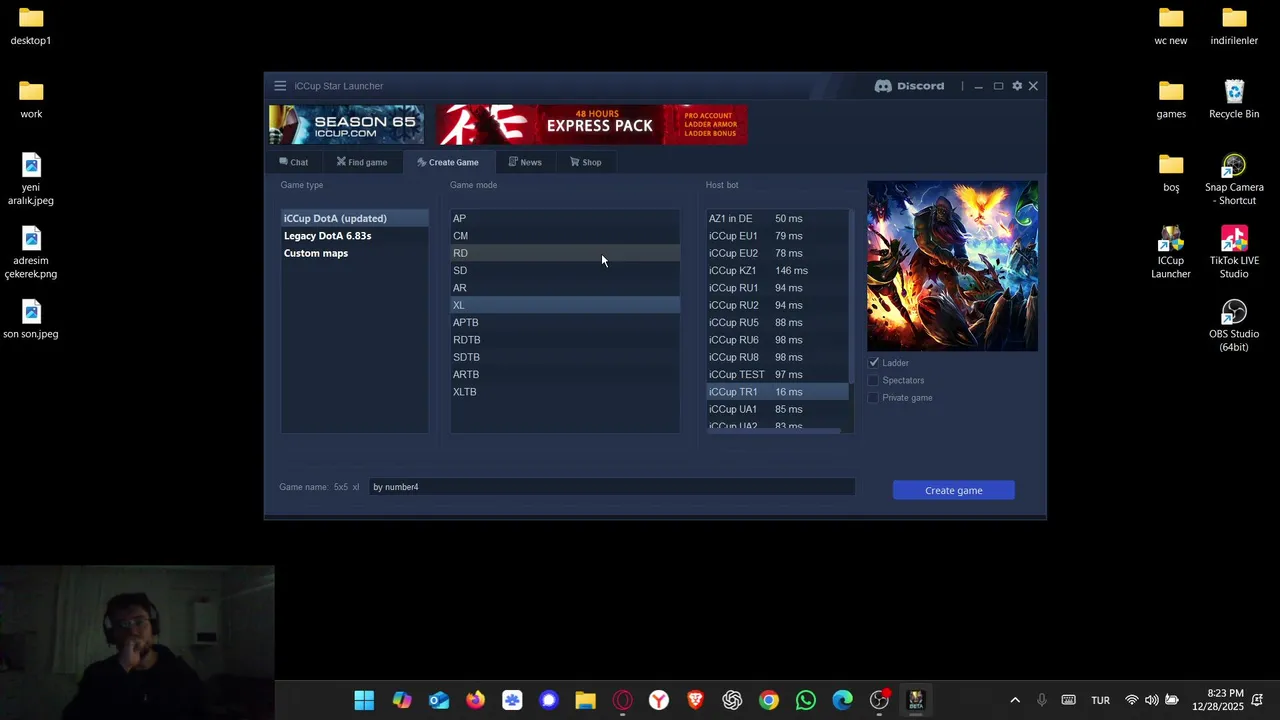Choose RD game mode

click(565, 253)
